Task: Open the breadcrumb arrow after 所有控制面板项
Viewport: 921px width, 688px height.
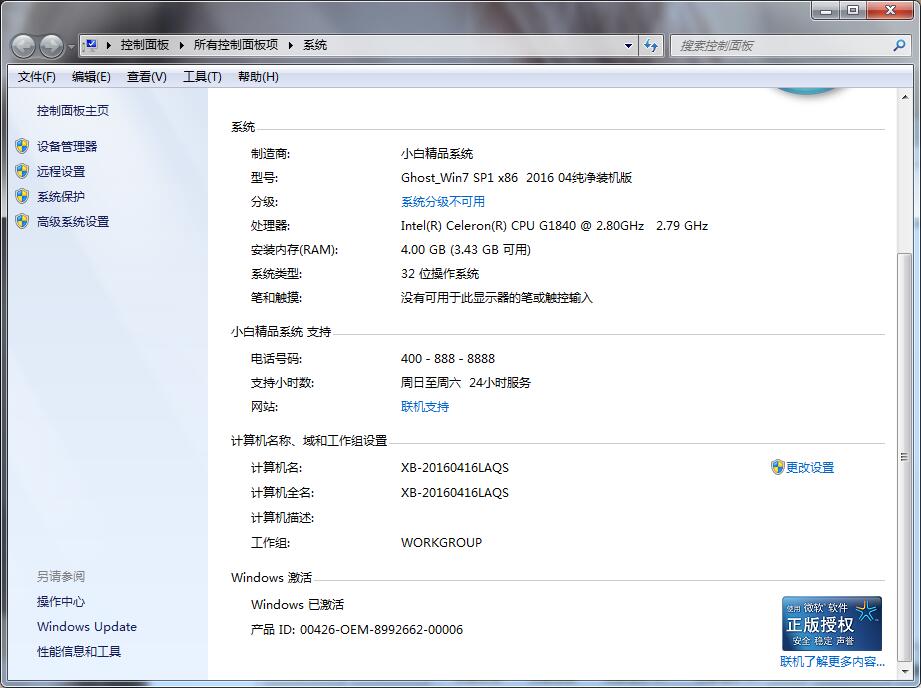Action: (x=291, y=45)
